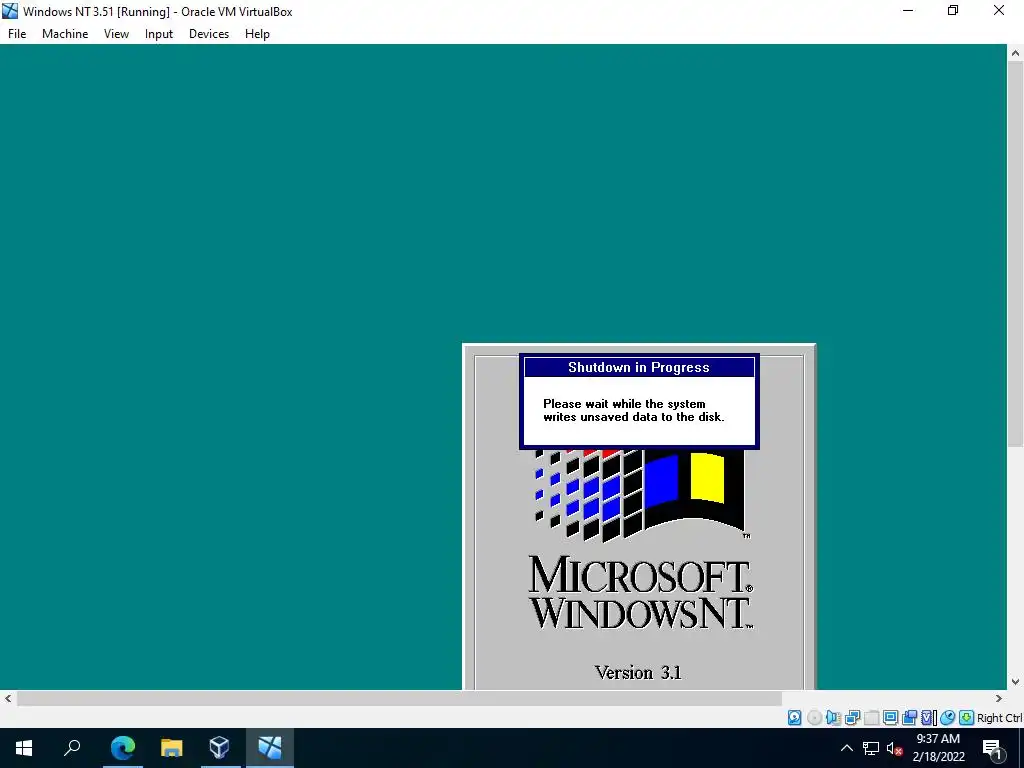Screen dimensions: 1024x768
Task: Click the network tray icon
Action: coord(871,748)
